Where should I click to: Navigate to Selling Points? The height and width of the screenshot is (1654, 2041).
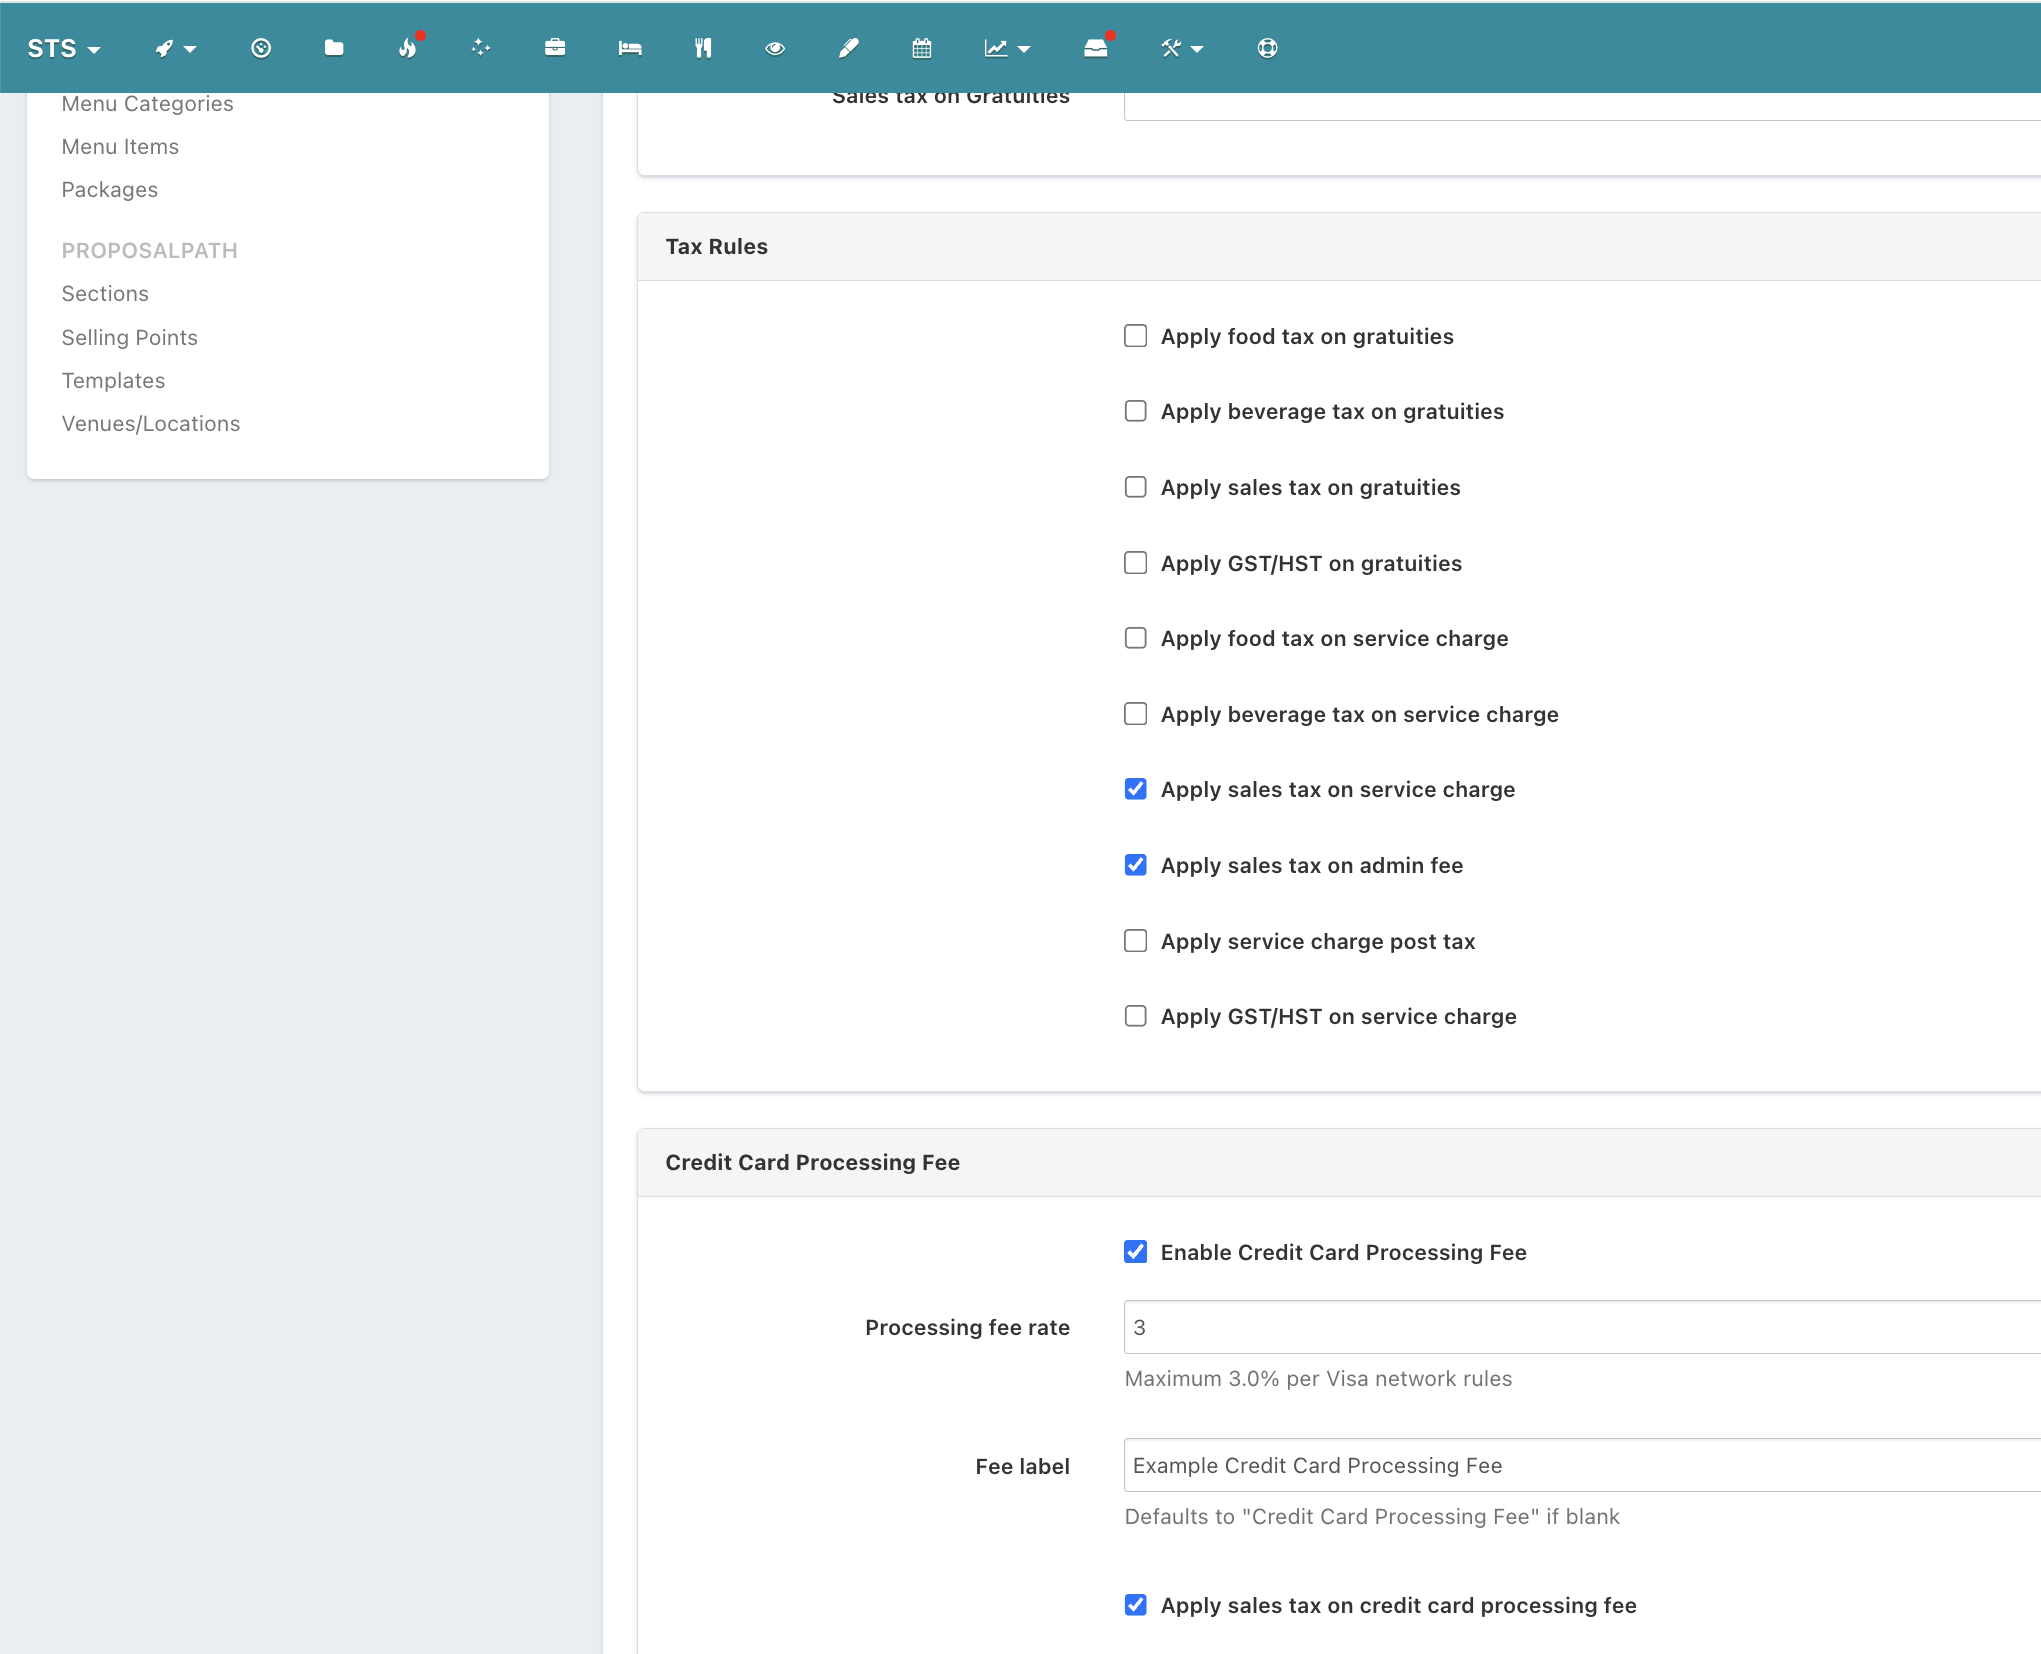(130, 338)
